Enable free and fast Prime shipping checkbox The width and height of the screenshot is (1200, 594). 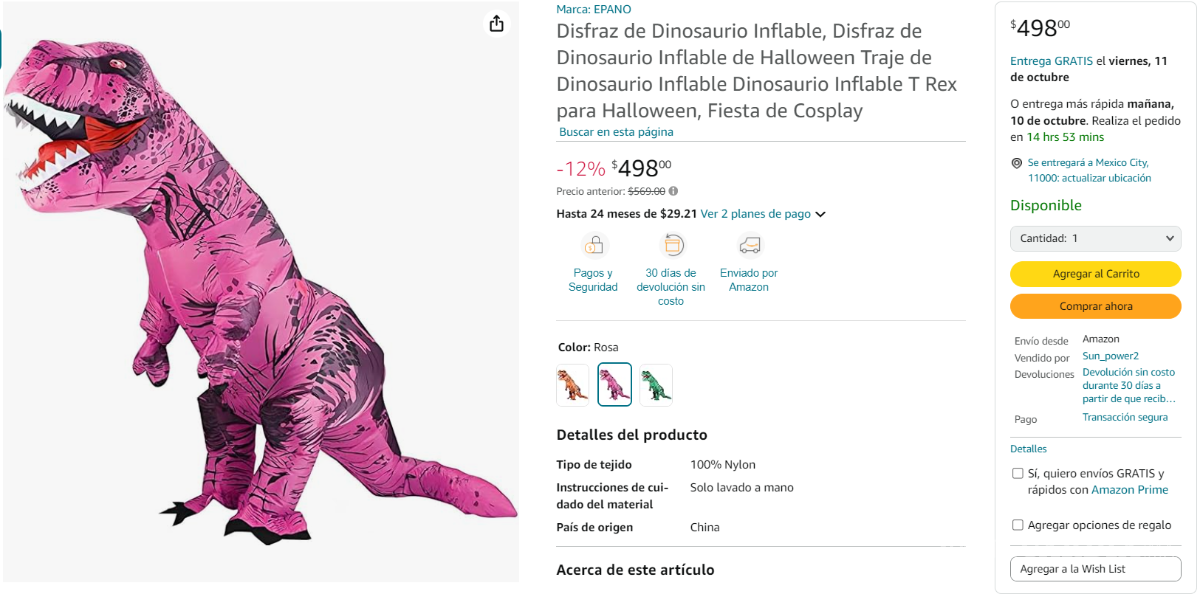coord(1017,473)
